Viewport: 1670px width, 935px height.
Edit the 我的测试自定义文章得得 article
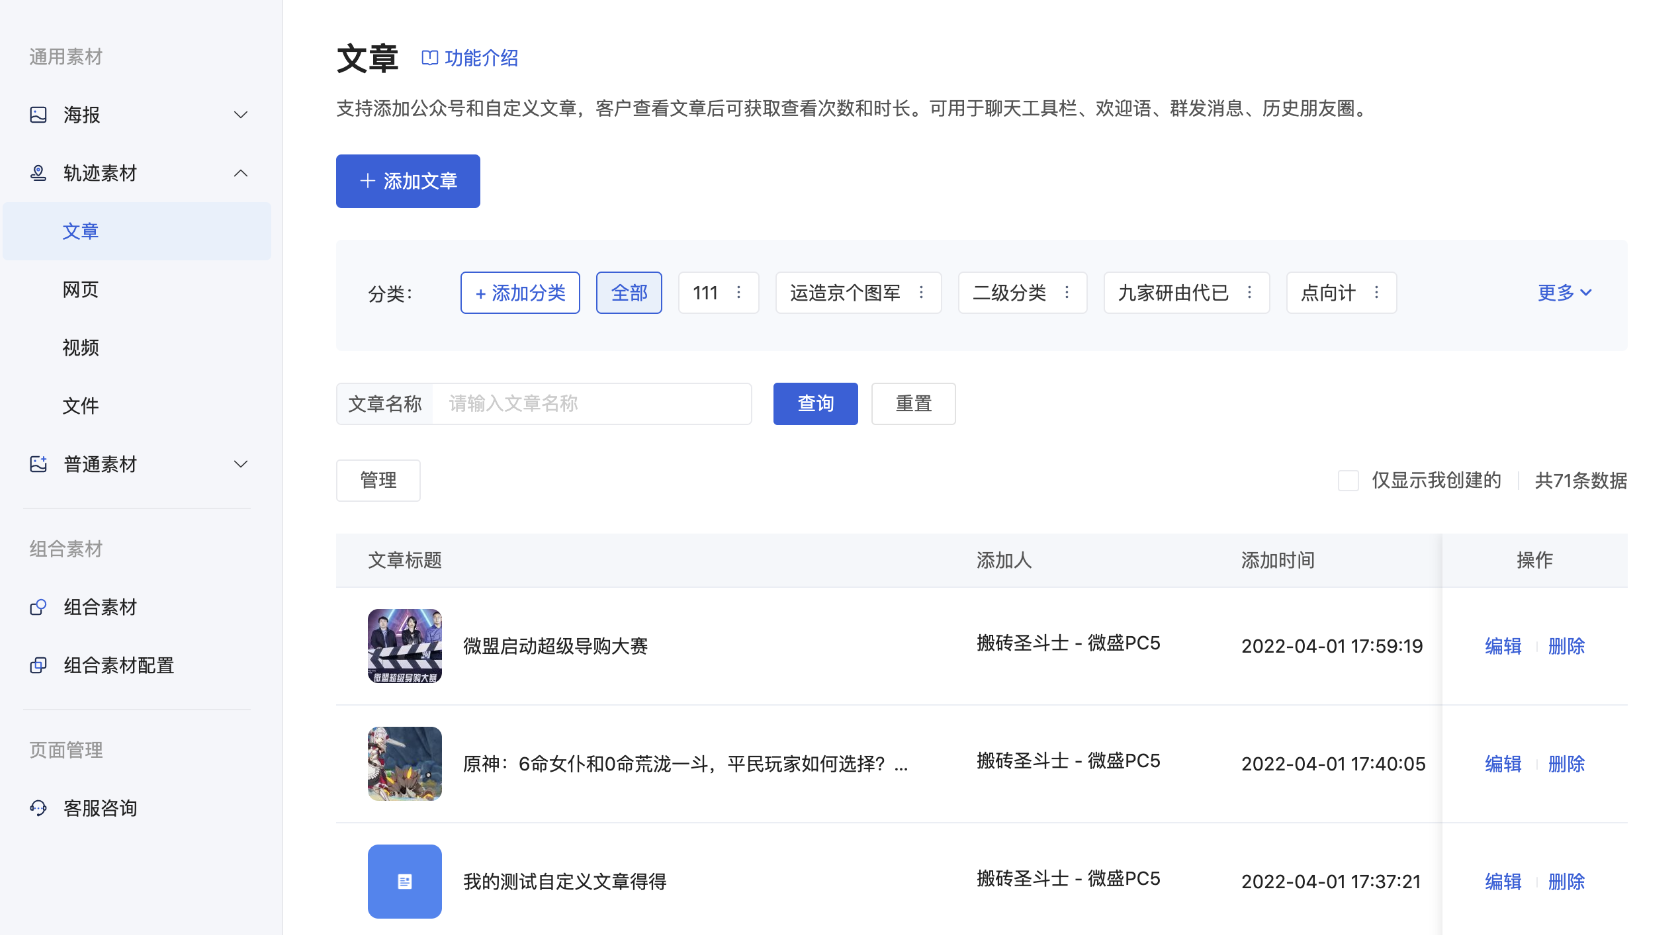tap(1503, 882)
